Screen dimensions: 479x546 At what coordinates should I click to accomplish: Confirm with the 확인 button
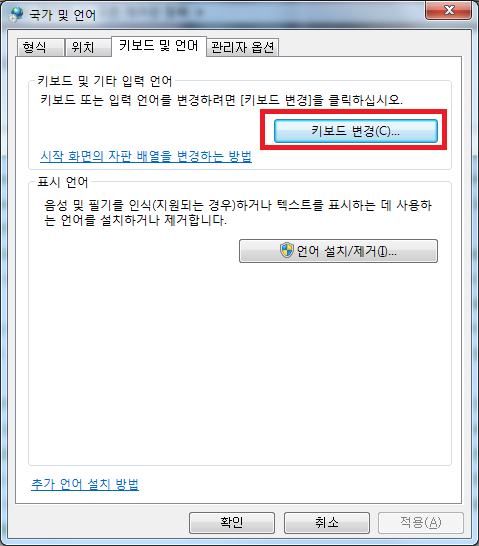[x=231, y=522]
